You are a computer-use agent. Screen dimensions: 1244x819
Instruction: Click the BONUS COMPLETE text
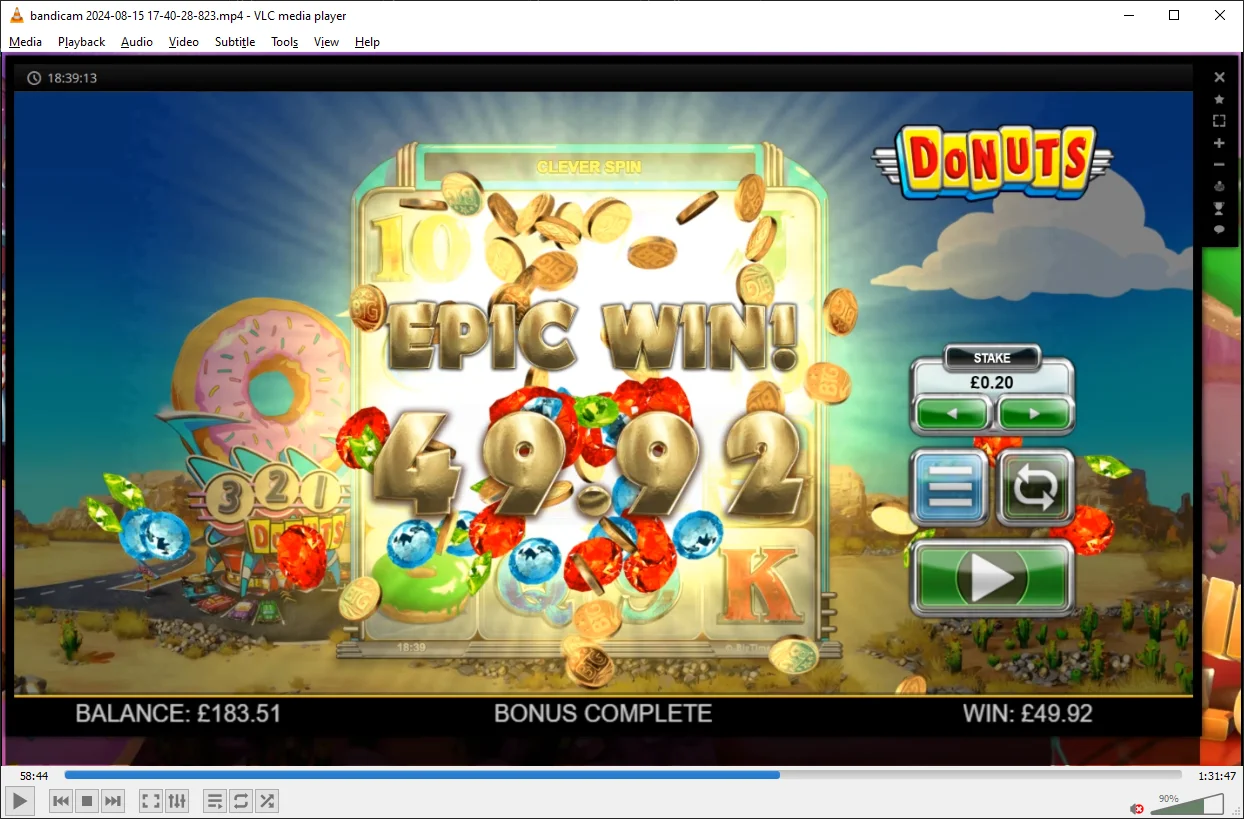[603, 714]
